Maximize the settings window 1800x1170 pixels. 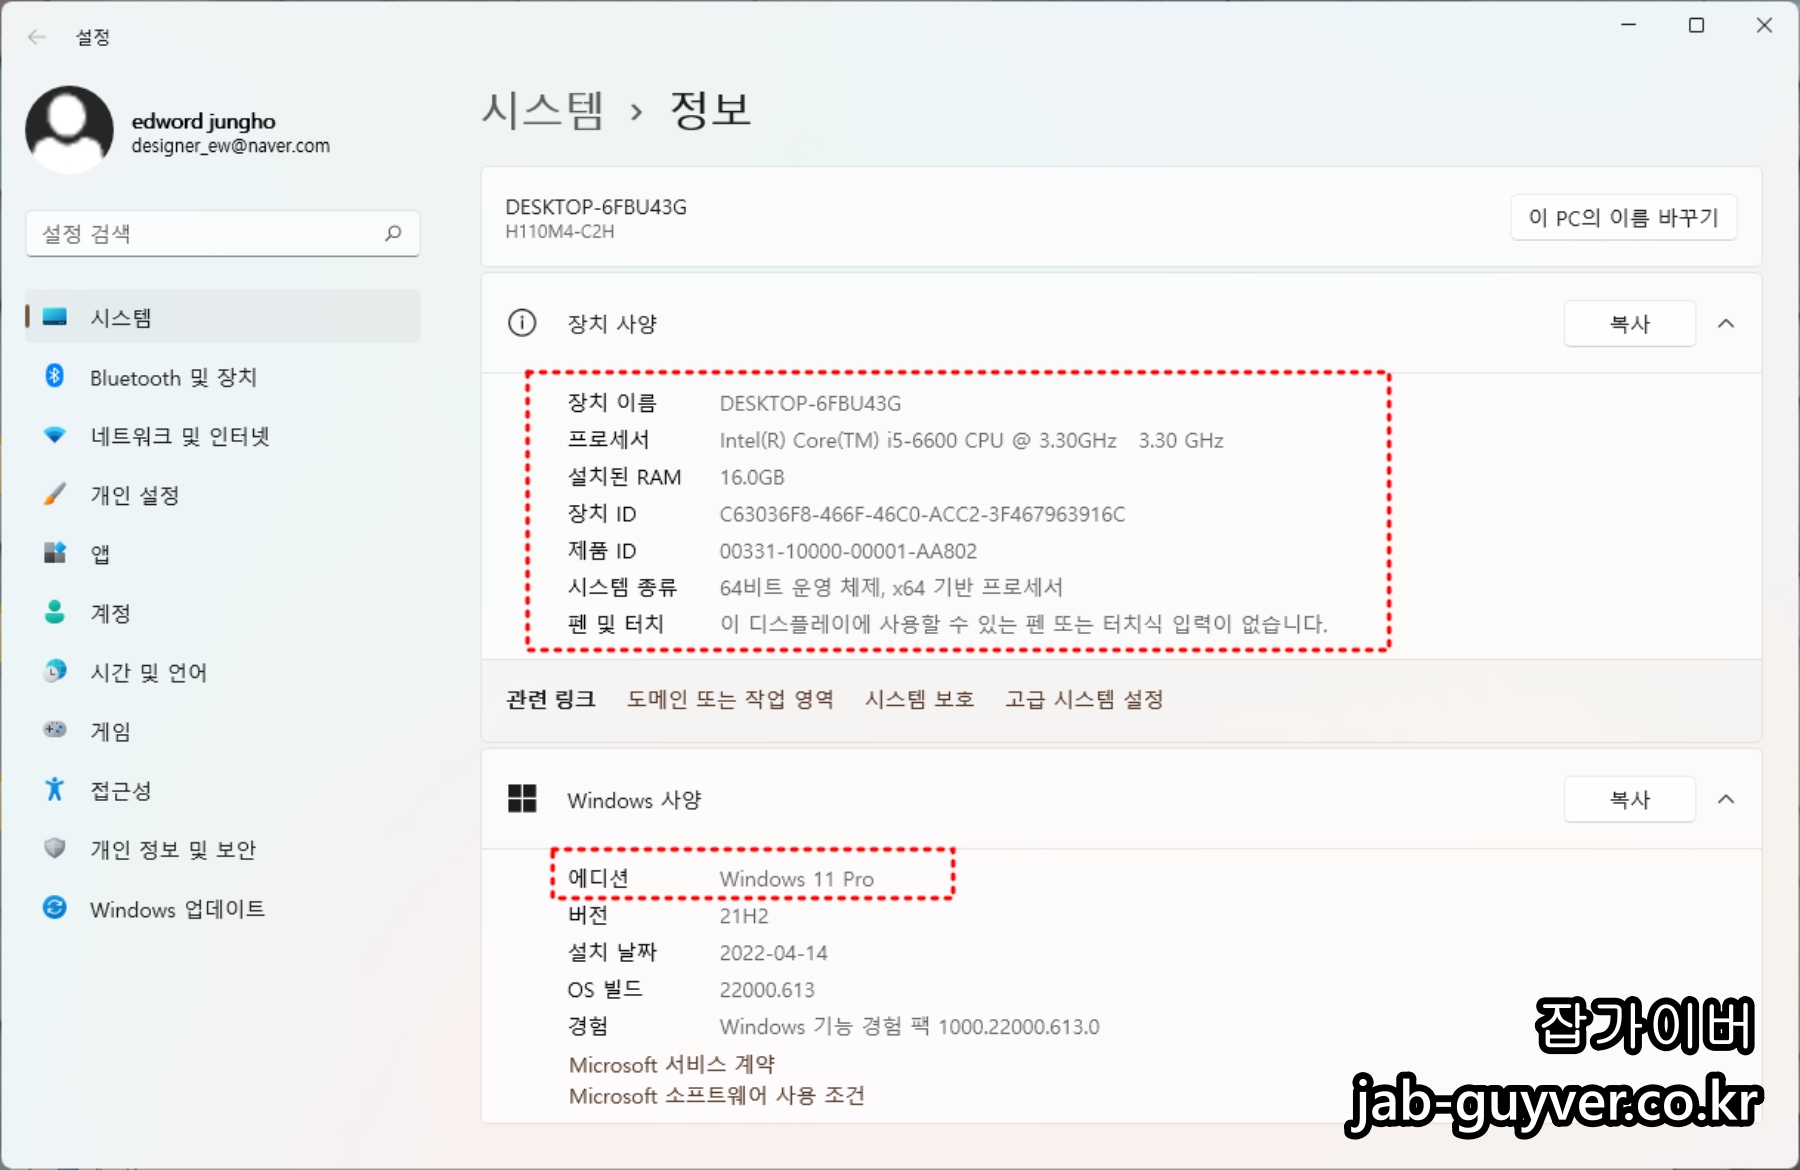coord(1697,25)
